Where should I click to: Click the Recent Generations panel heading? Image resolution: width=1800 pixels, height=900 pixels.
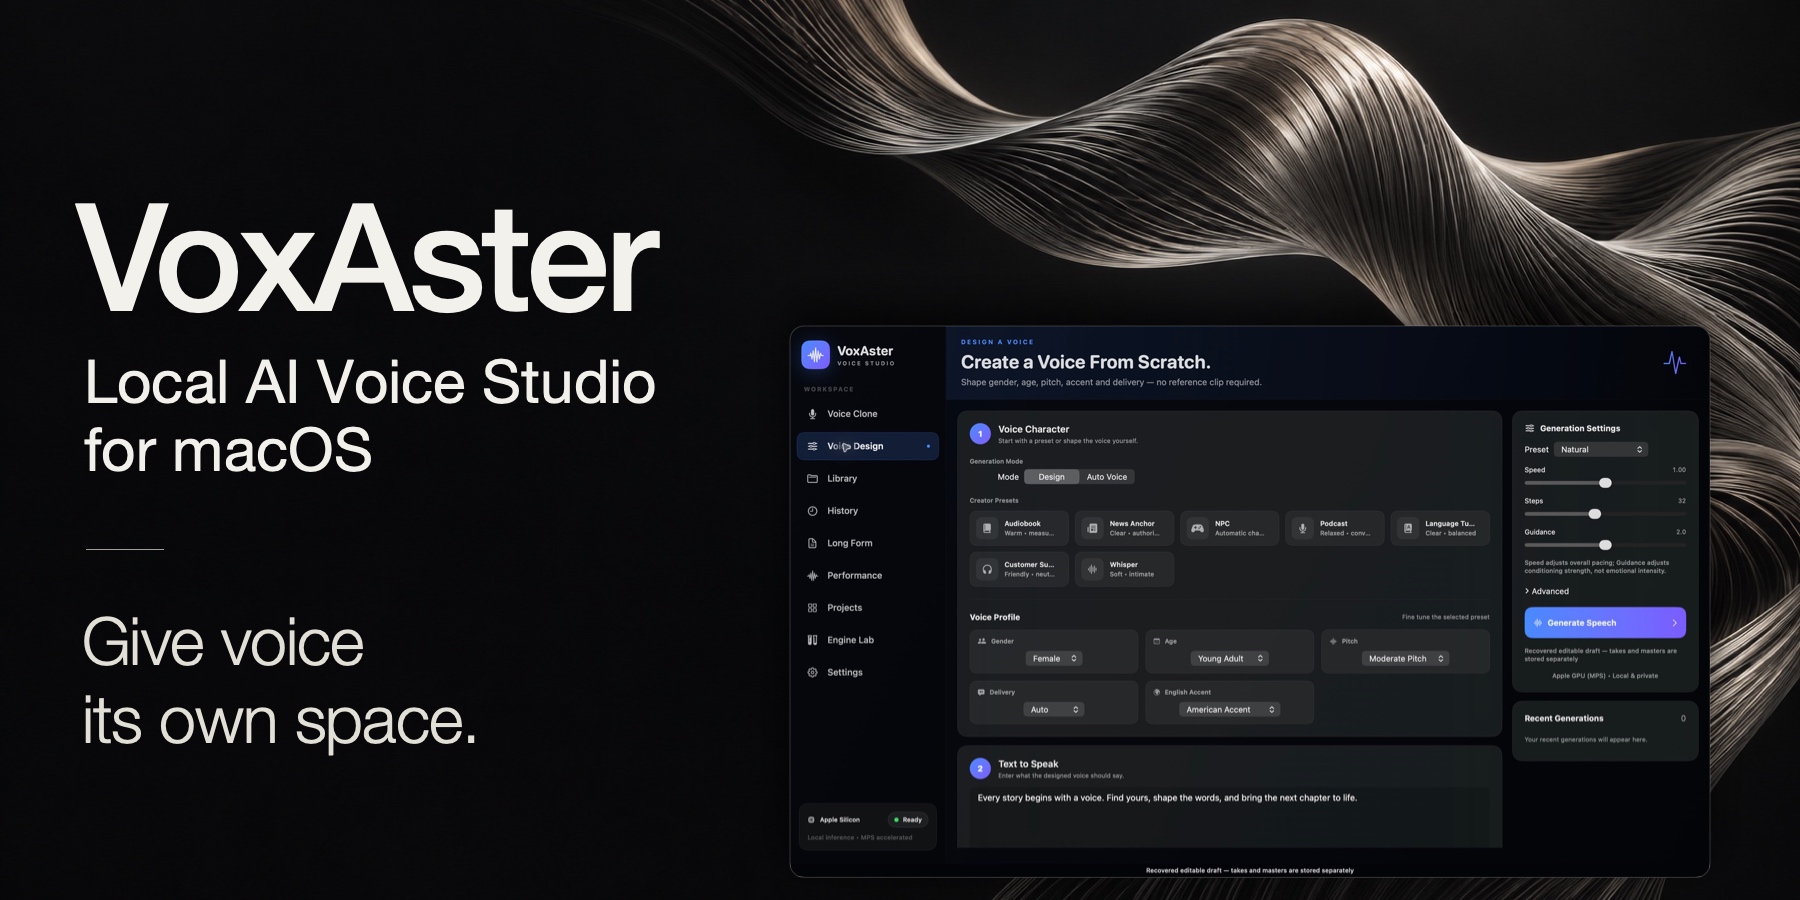1563,718
